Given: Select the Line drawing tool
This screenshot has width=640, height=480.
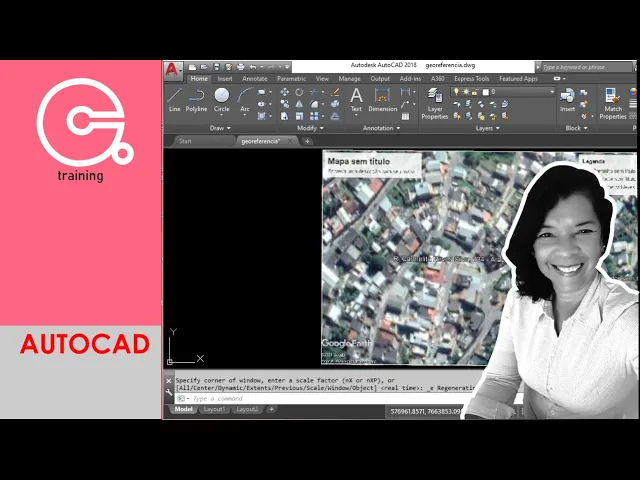Looking at the screenshot, I should pyautogui.click(x=174, y=100).
